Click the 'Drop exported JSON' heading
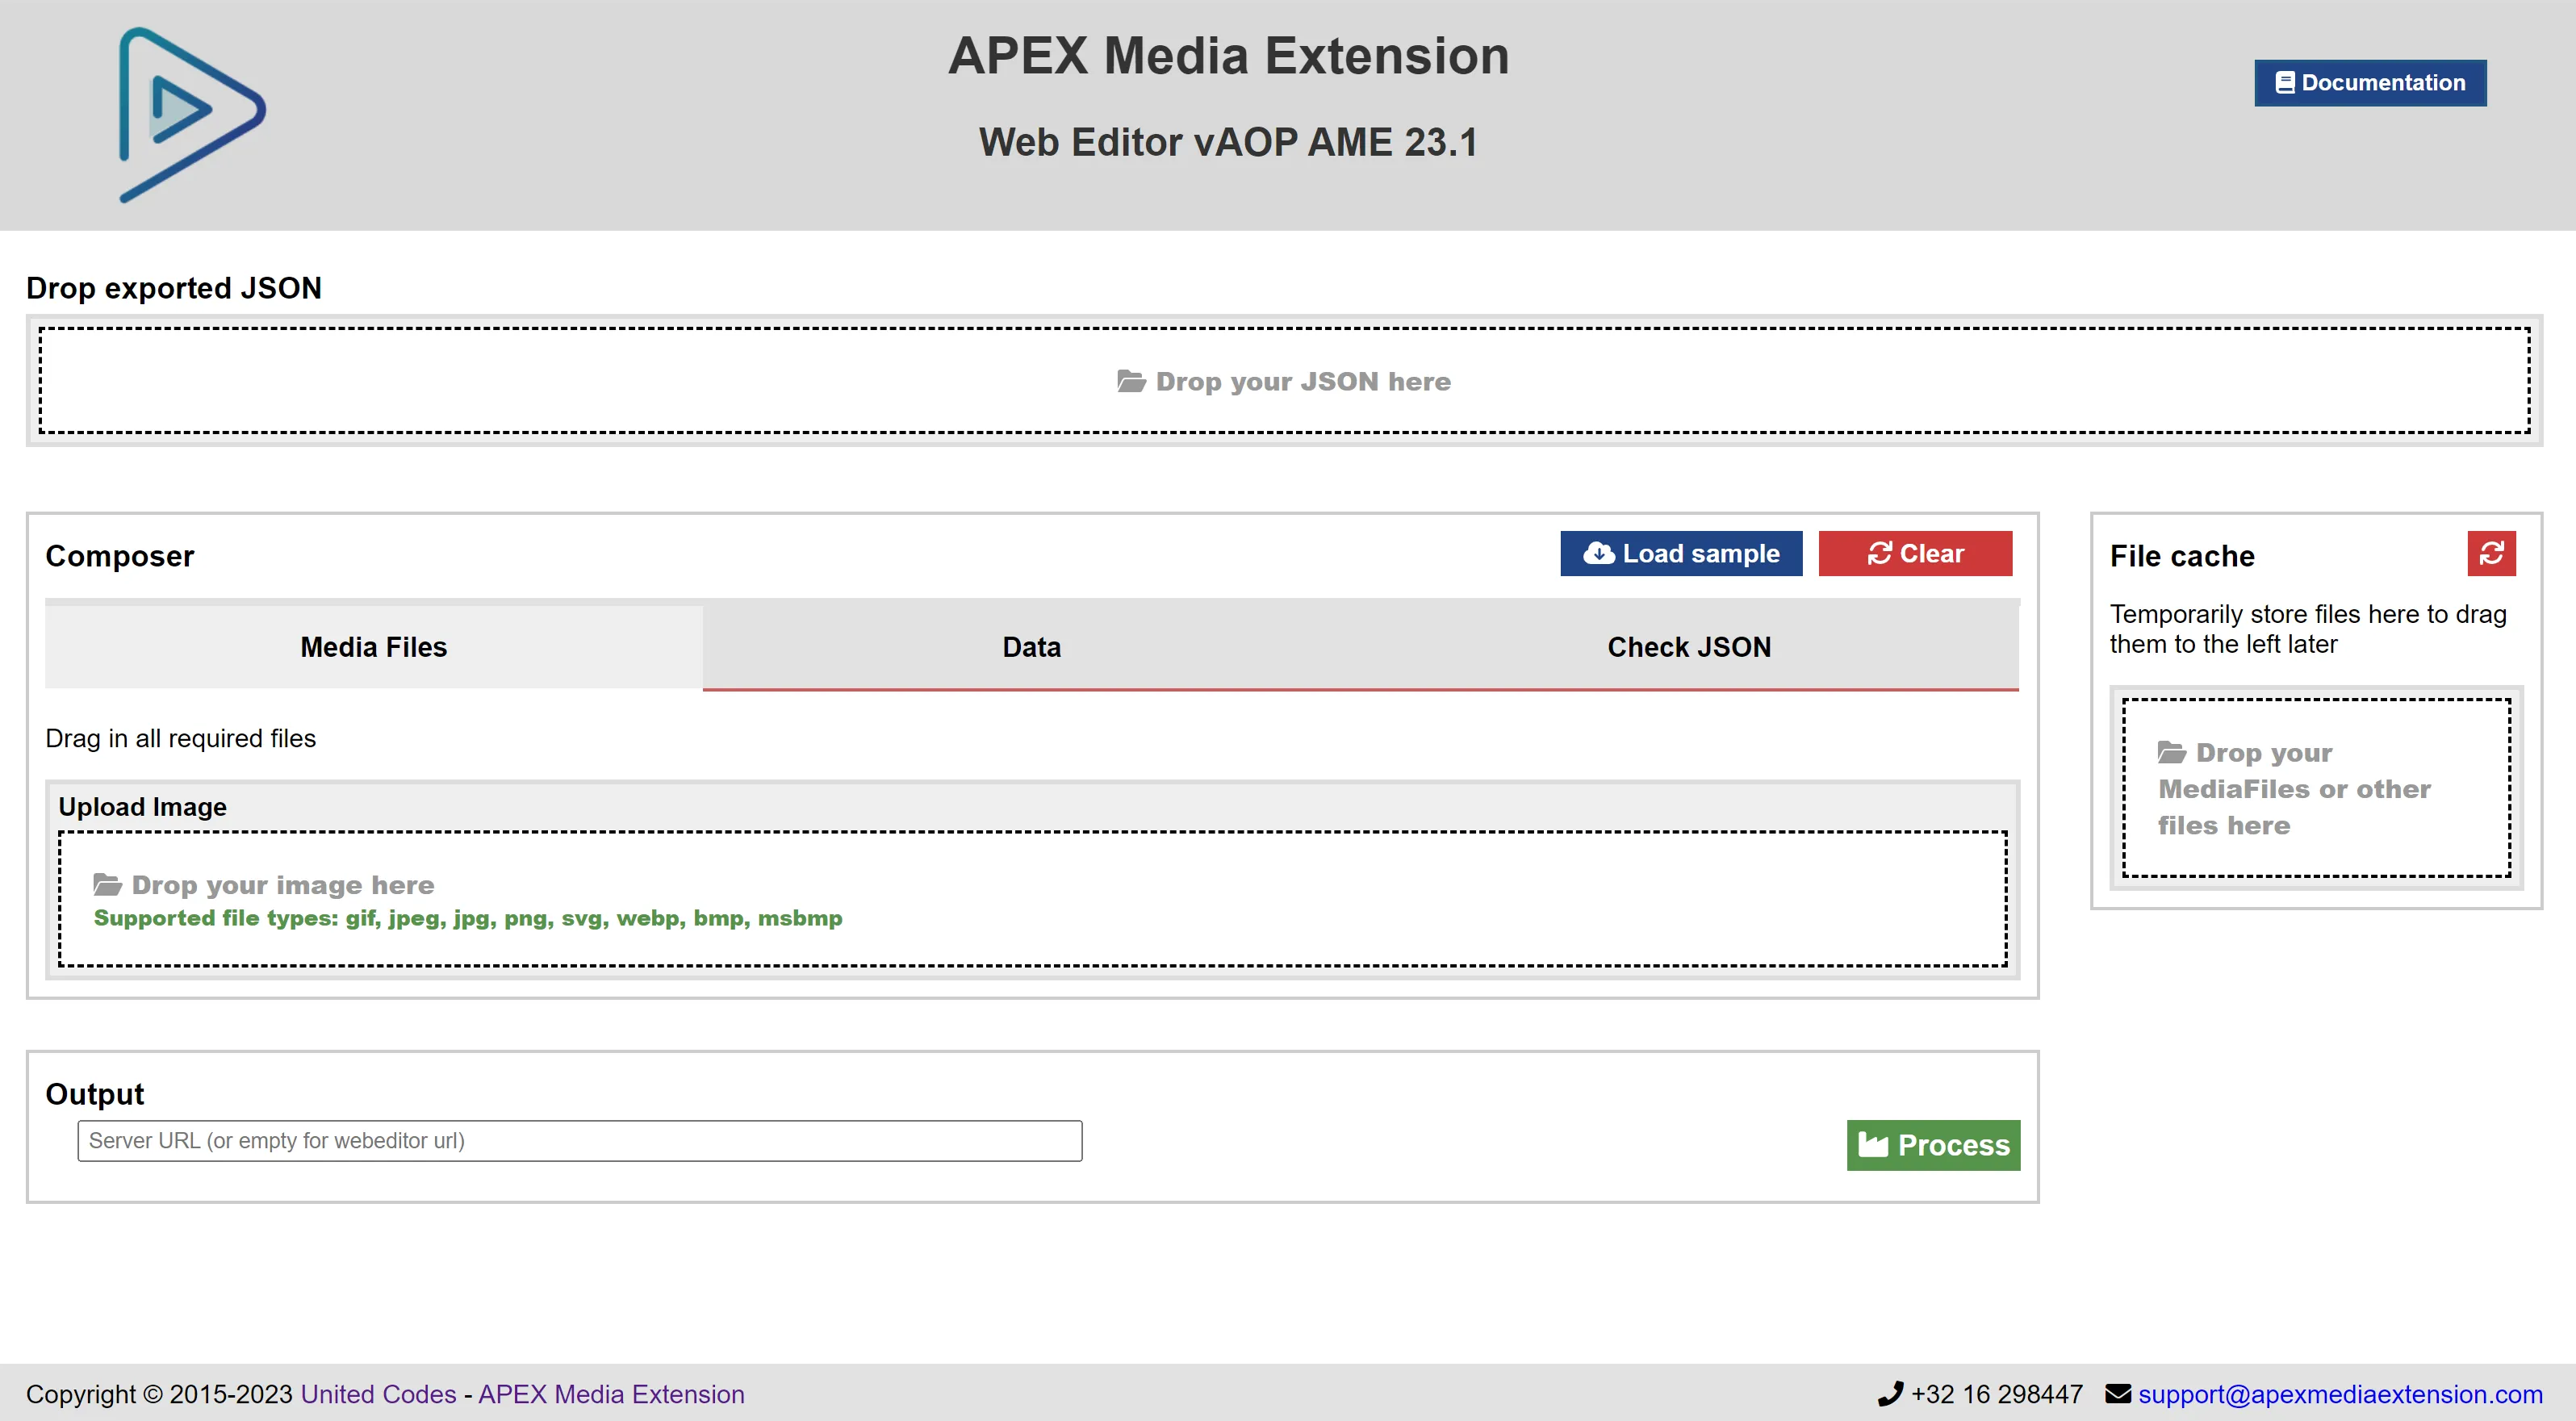Viewport: 2576px width, 1421px height. tap(174, 288)
